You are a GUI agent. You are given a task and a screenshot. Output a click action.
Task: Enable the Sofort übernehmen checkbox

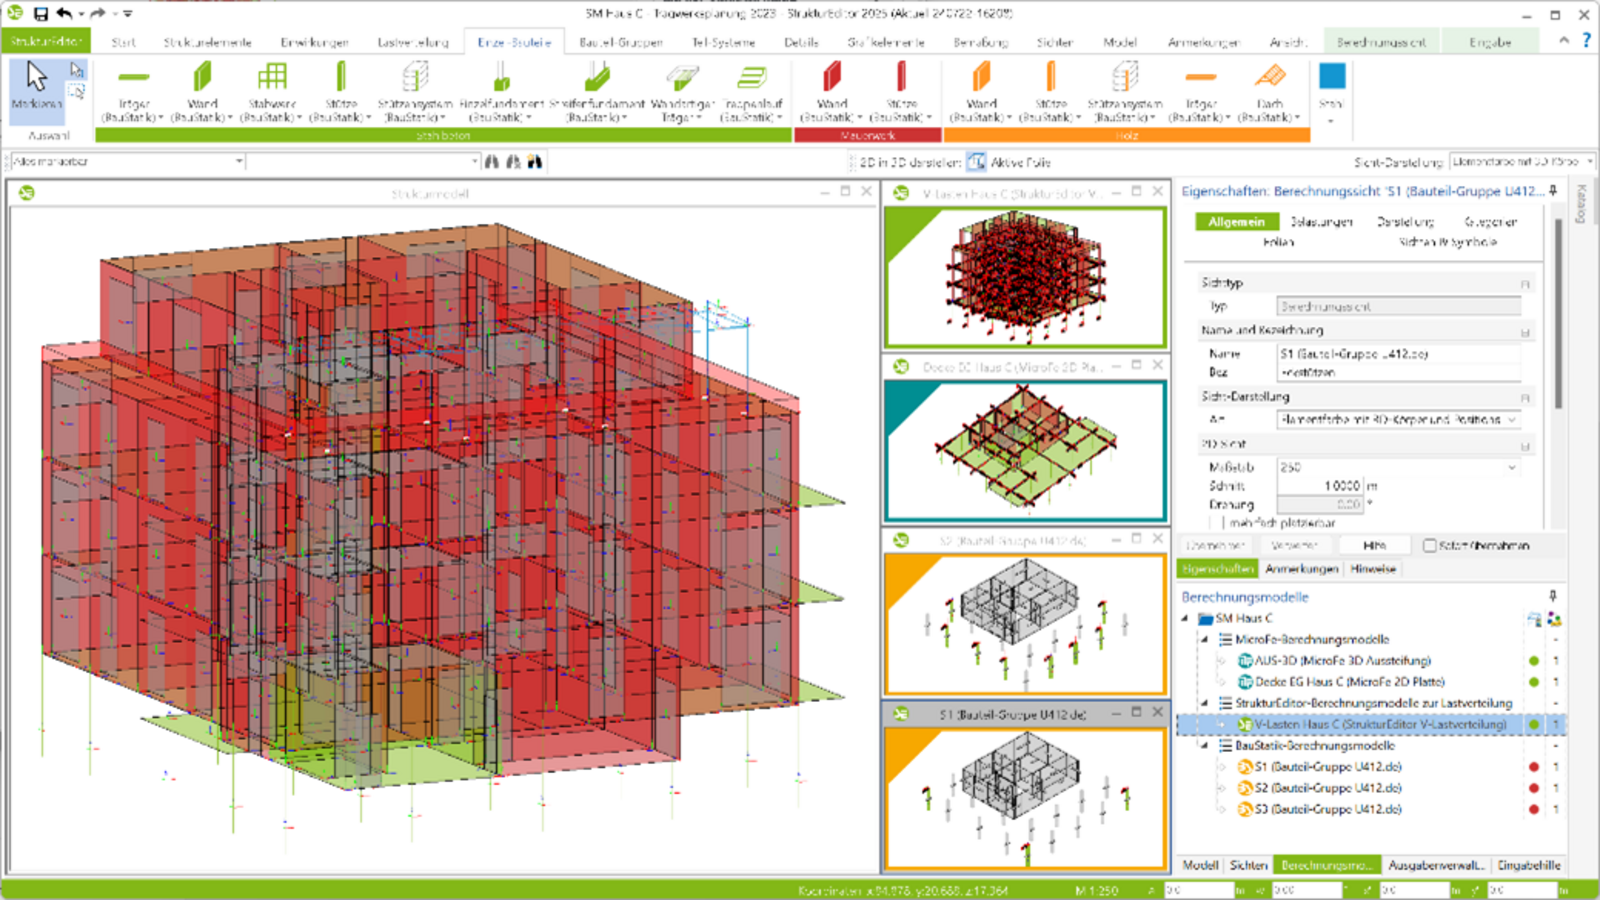(1429, 545)
